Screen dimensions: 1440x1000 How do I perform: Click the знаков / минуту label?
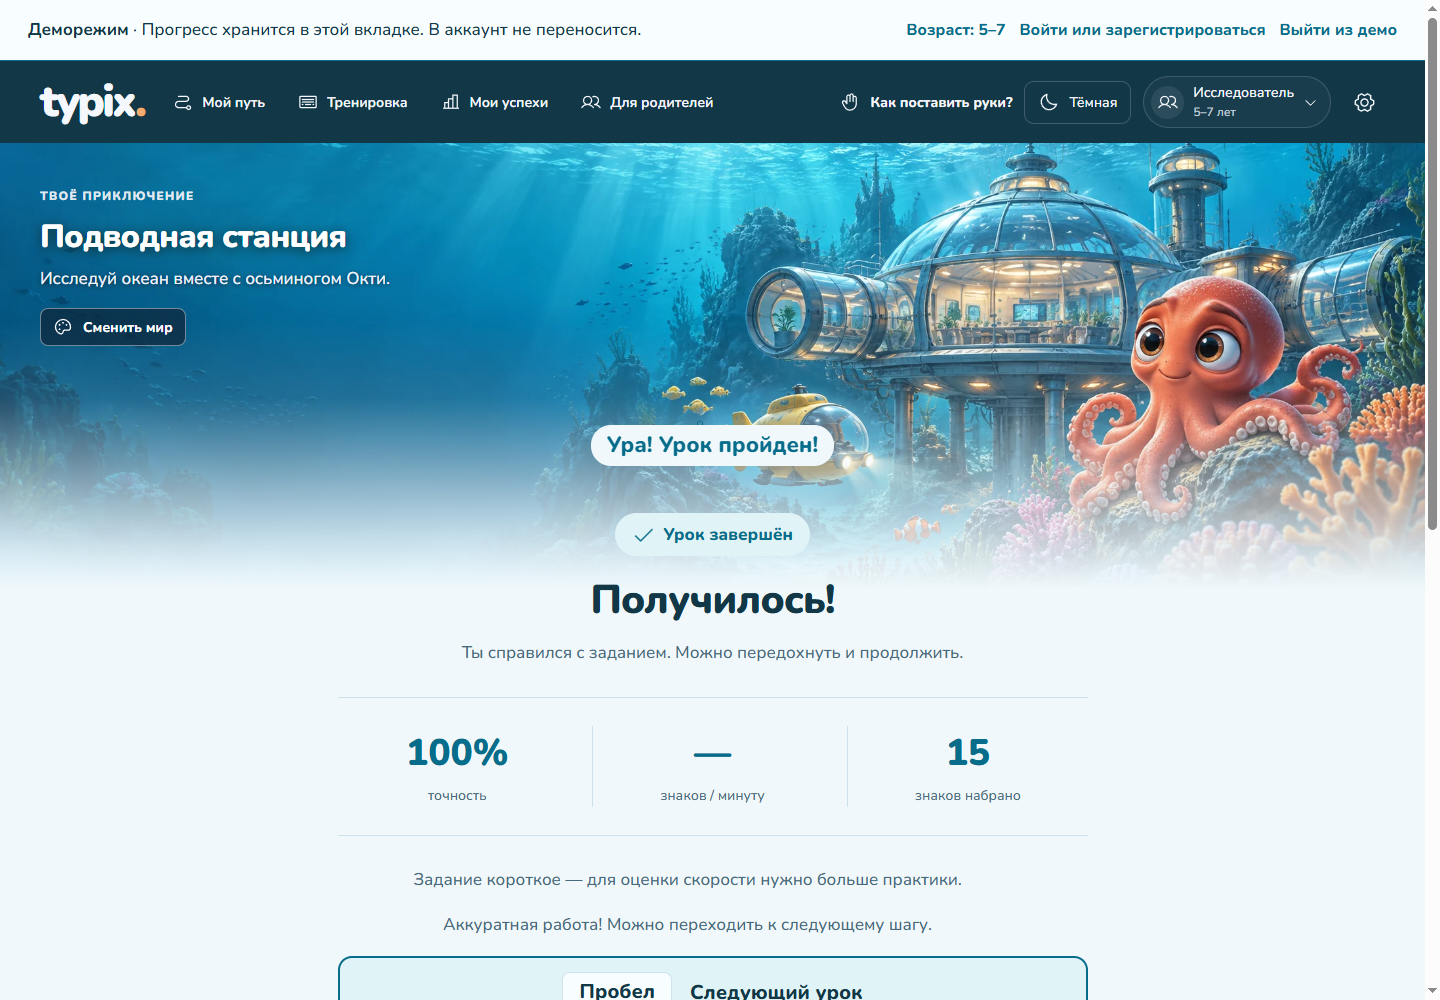pyautogui.click(x=712, y=796)
